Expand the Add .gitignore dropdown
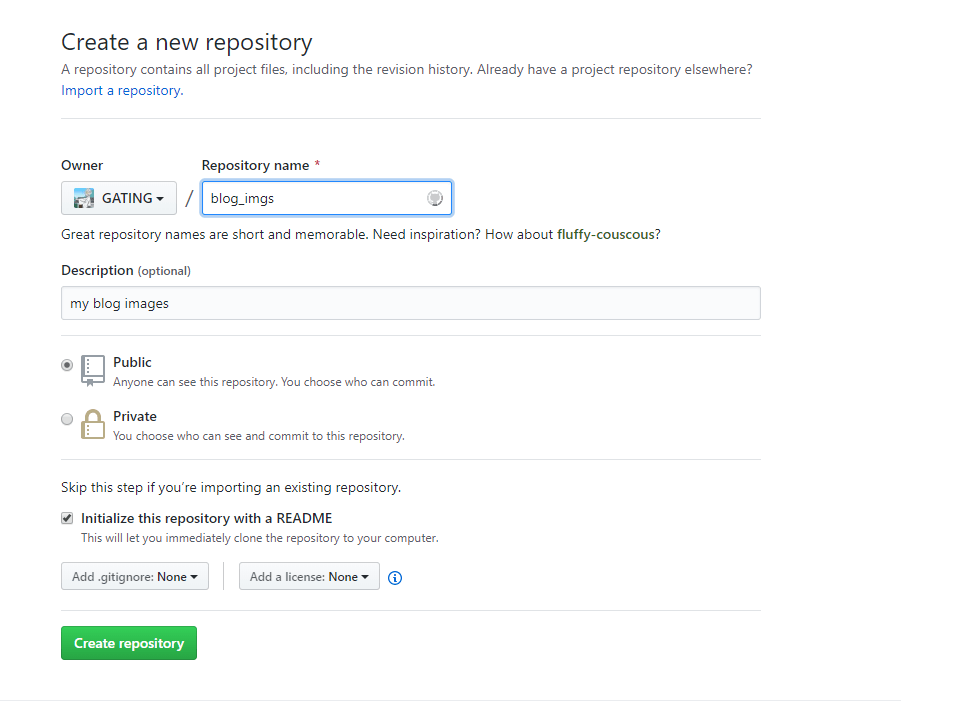This screenshot has width=963, height=707. point(135,577)
